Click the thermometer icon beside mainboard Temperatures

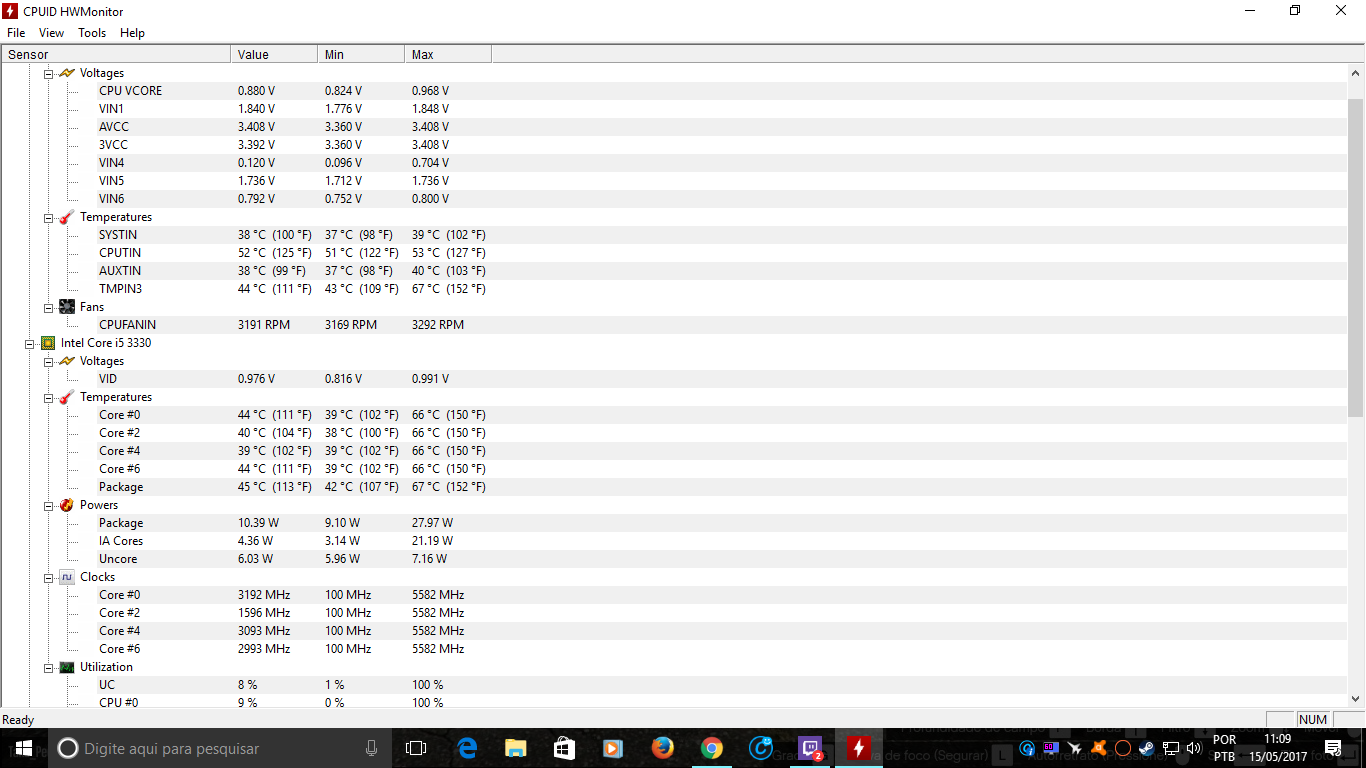pos(67,217)
